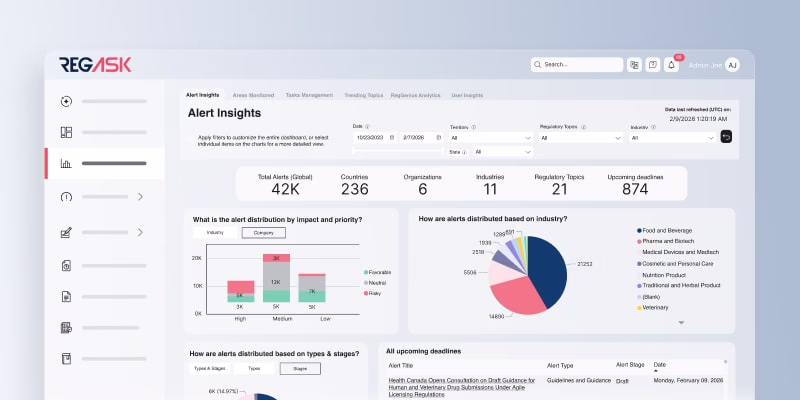The height and width of the screenshot is (400, 800).
Task: Toggle Neutral legend item
Action: (x=375, y=283)
